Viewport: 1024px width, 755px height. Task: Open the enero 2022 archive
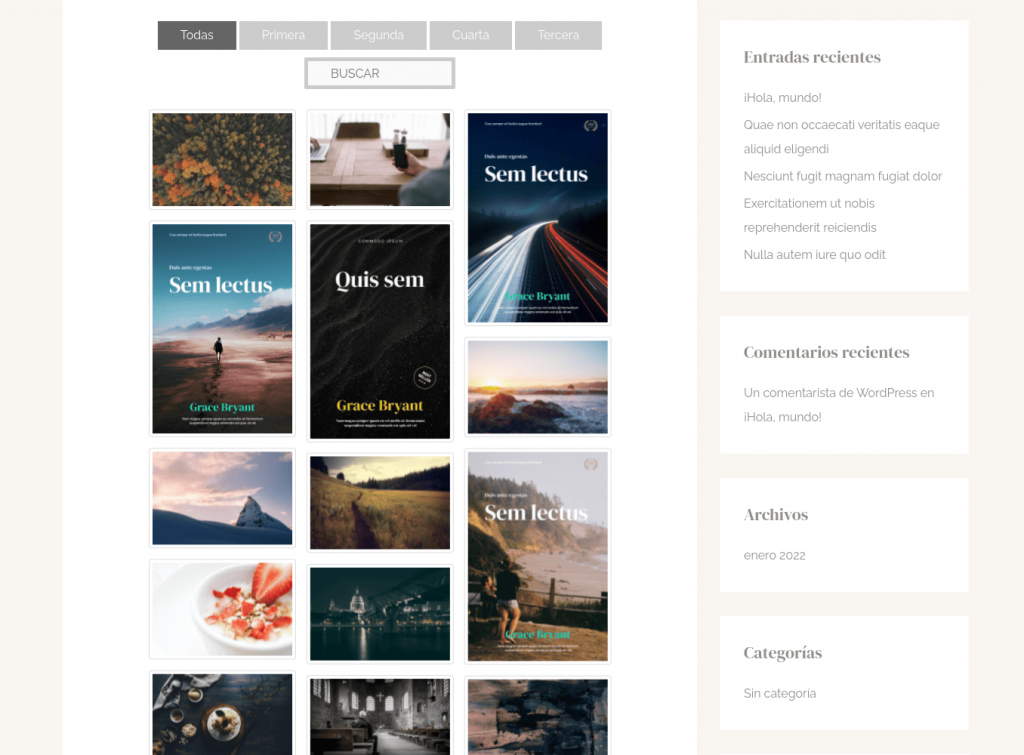[774, 555]
